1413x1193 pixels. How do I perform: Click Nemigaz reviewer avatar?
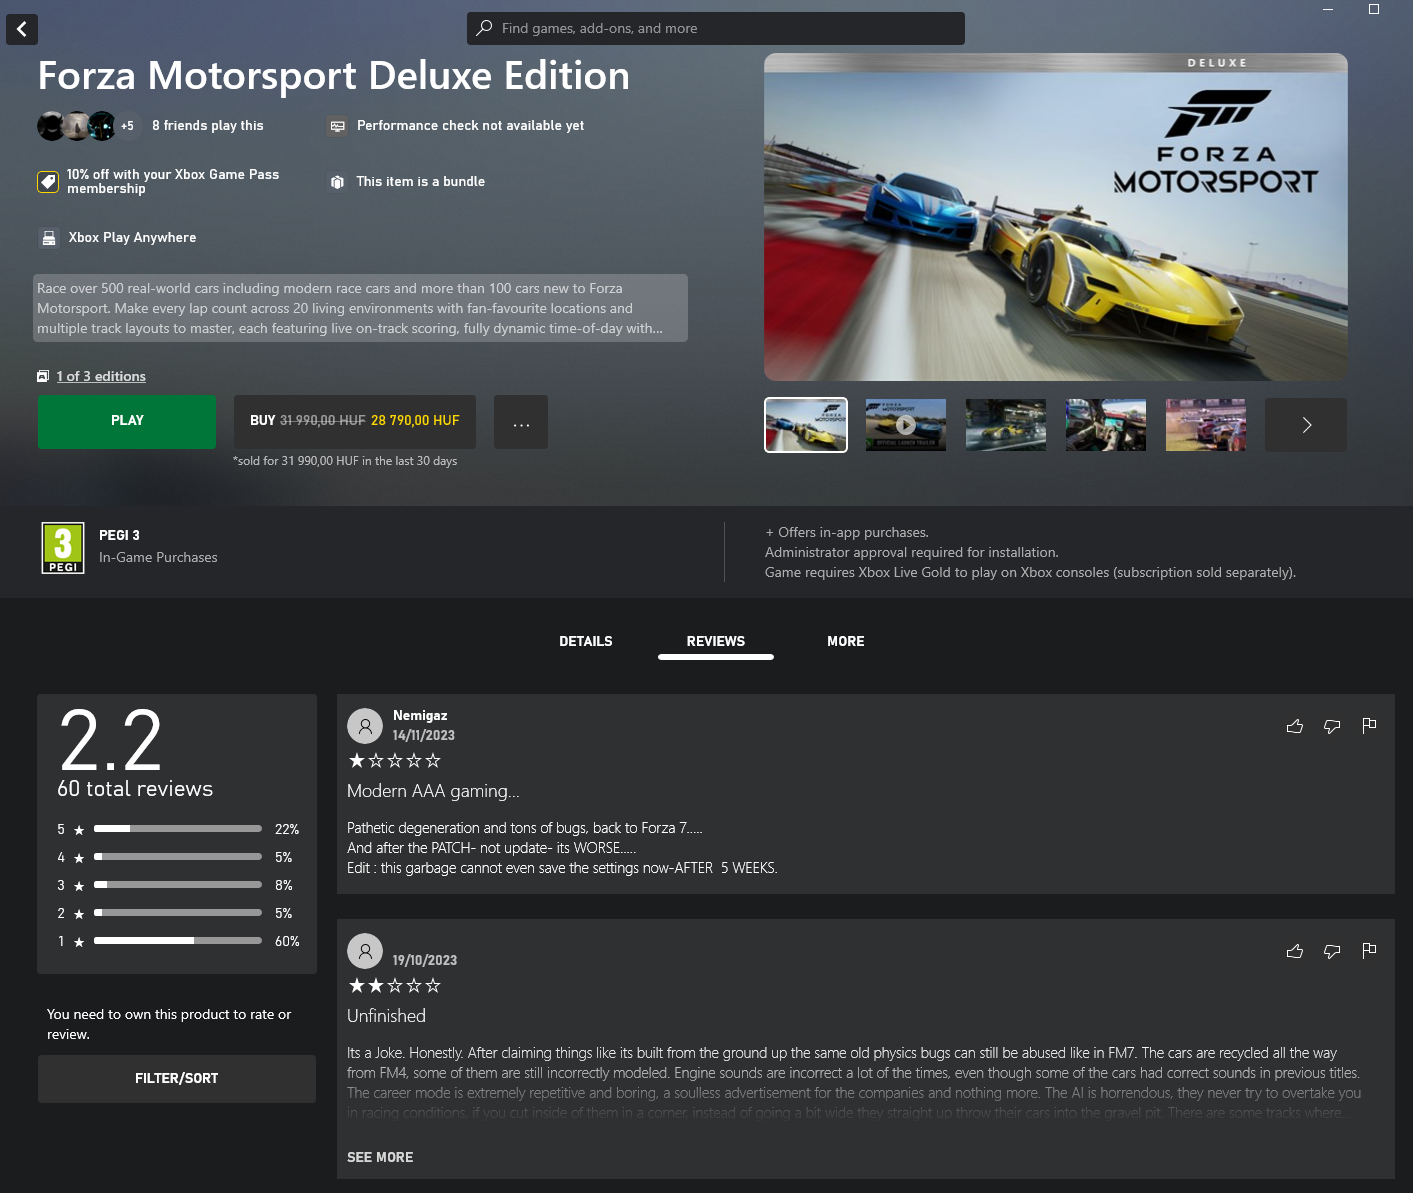pyautogui.click(x=365, y=726)
